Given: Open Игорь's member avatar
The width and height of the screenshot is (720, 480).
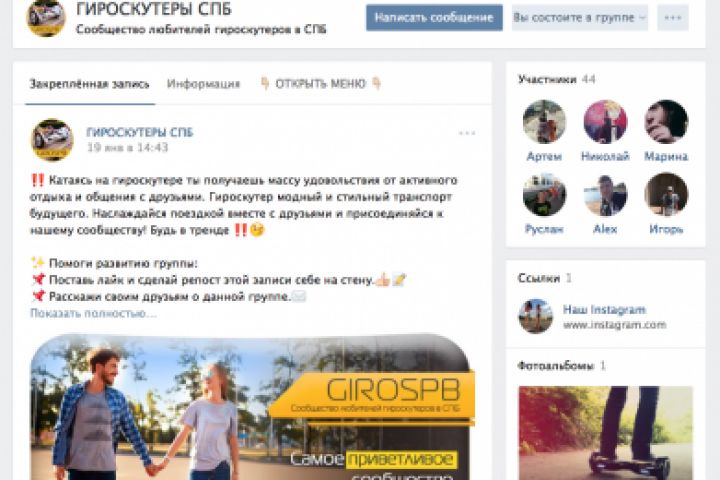Looking at the screenshot, I should pyautogui.click(x=666, y=194).
